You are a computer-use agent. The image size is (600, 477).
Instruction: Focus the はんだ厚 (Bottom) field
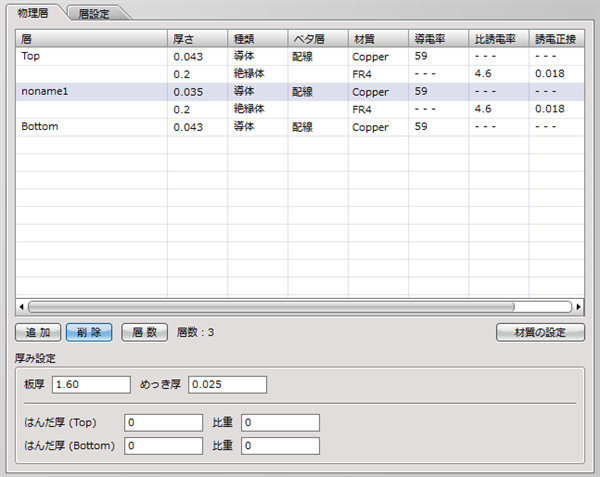163,446
